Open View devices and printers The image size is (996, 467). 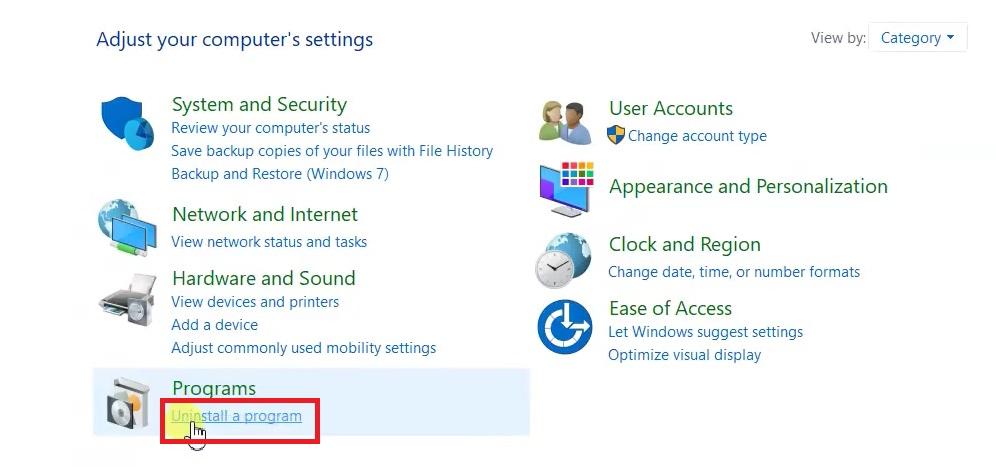point(255,302)
